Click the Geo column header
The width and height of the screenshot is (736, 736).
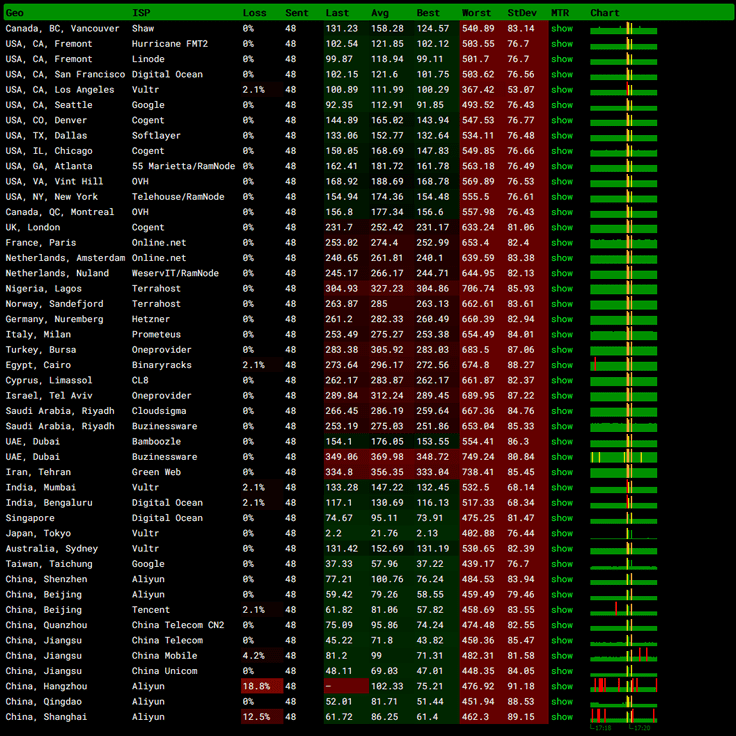click(x=15, y=13)
